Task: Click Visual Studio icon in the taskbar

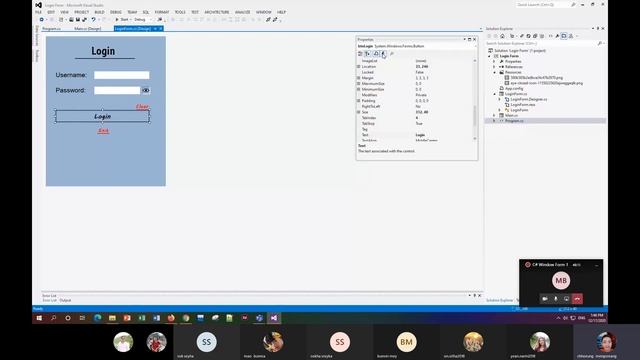Action: (x=274, y=318)
